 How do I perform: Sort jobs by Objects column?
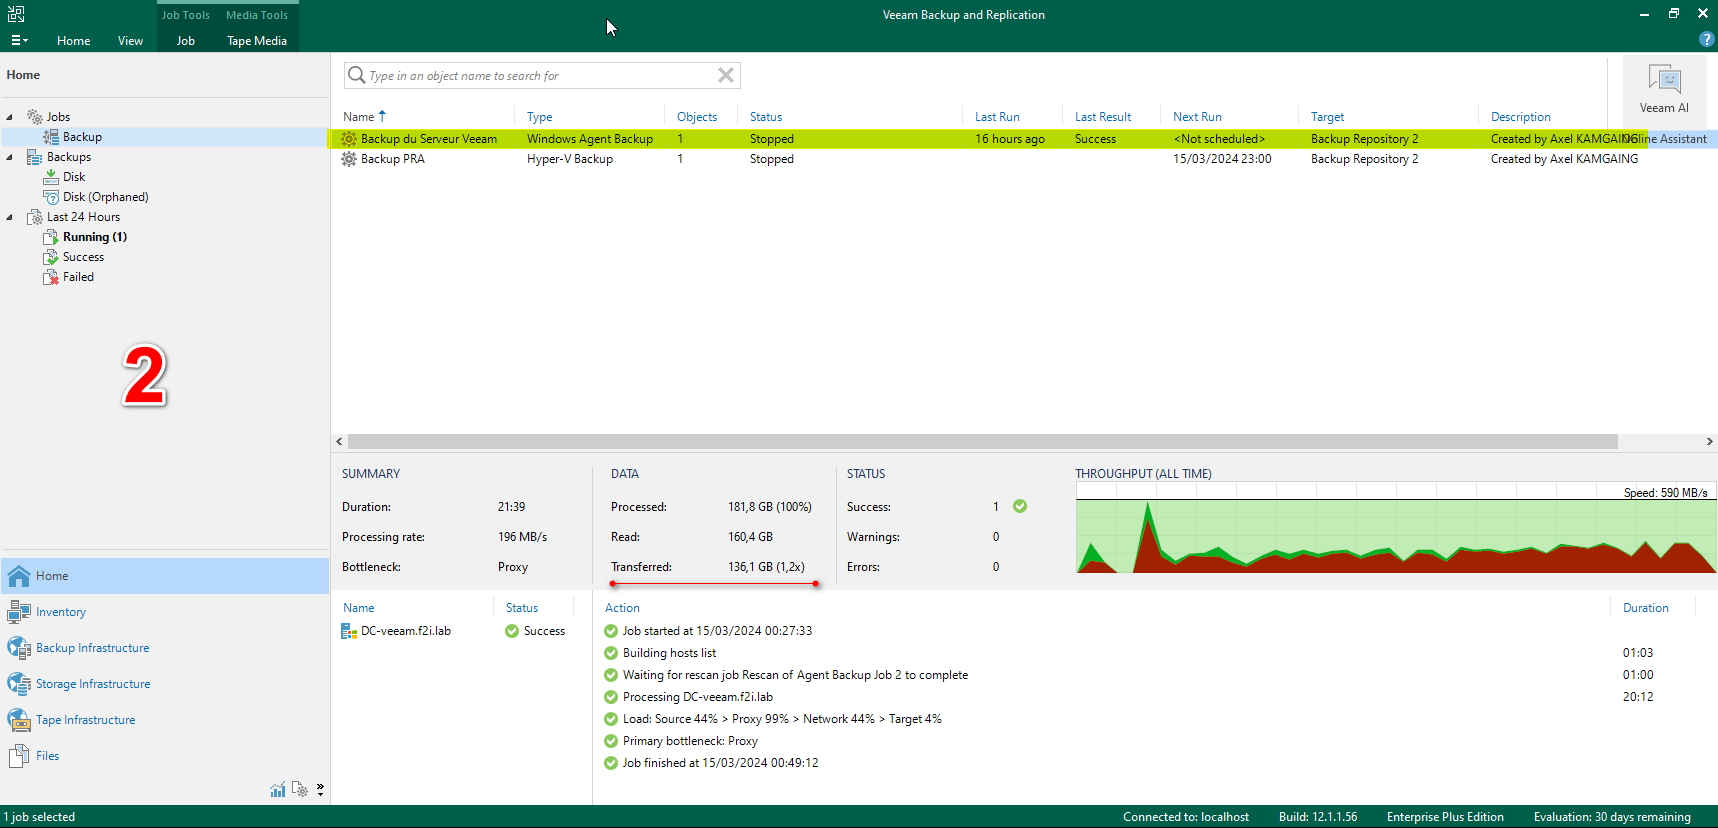697,117
